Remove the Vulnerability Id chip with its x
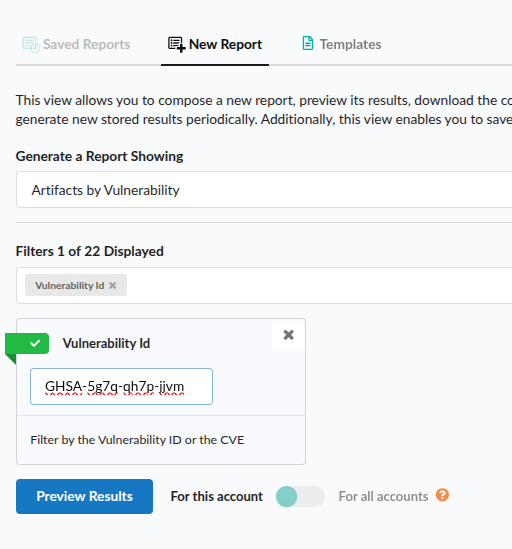 click(112, 285)
